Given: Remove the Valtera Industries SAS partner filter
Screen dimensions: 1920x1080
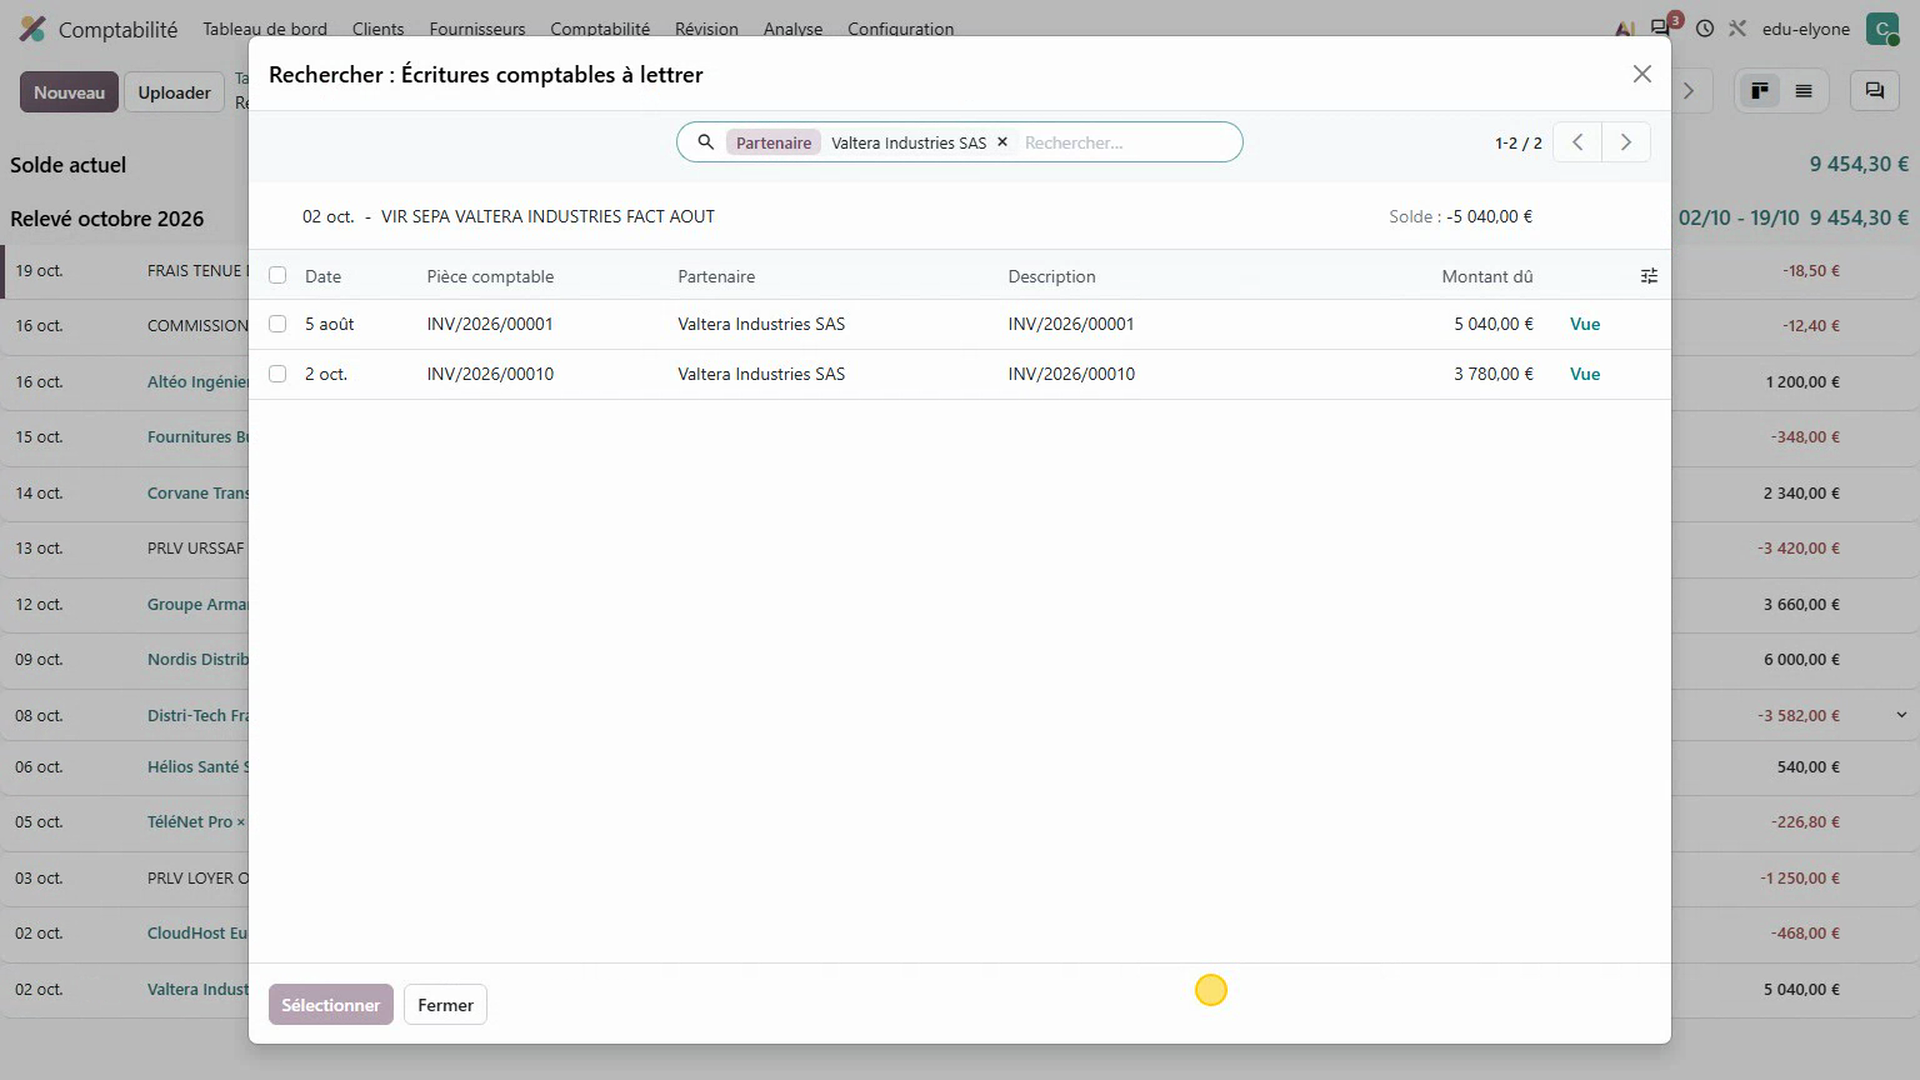Looking at the screenshot, I should pos(1002,142).
